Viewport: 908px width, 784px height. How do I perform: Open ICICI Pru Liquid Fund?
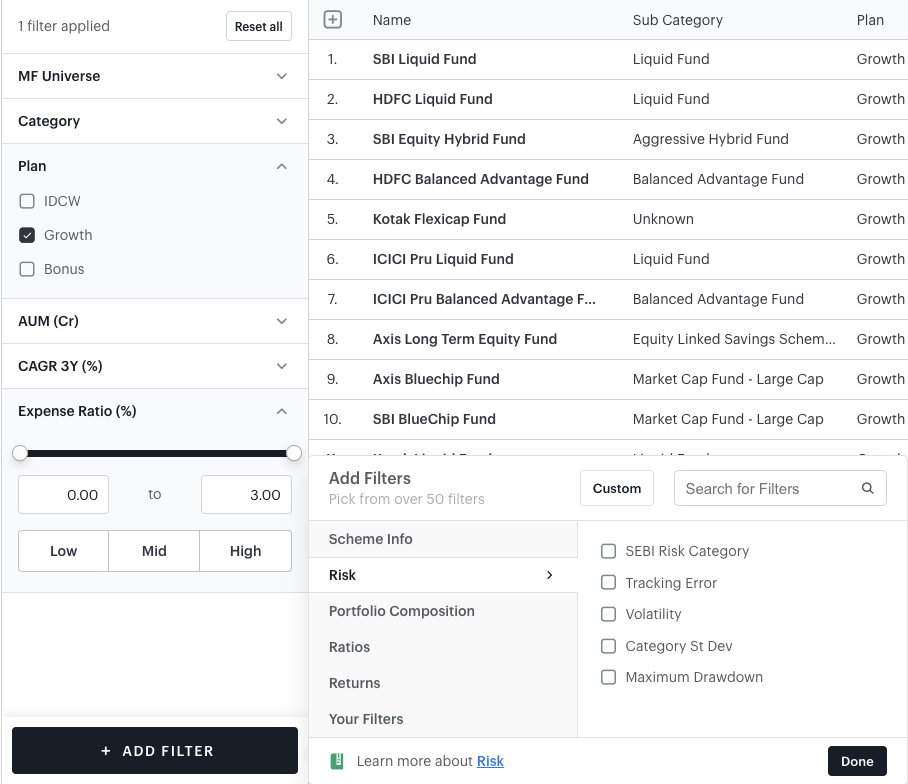tap(443, 259)
